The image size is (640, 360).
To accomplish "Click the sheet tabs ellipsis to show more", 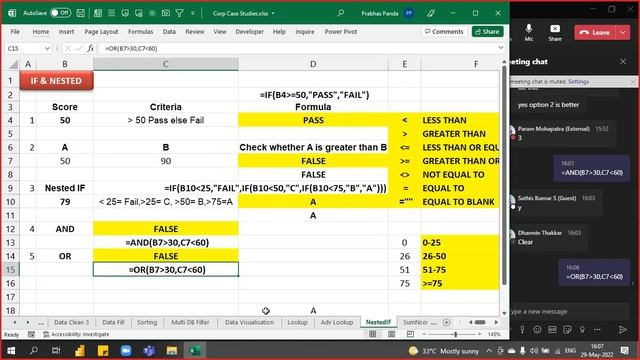I will tap(41, 322).
